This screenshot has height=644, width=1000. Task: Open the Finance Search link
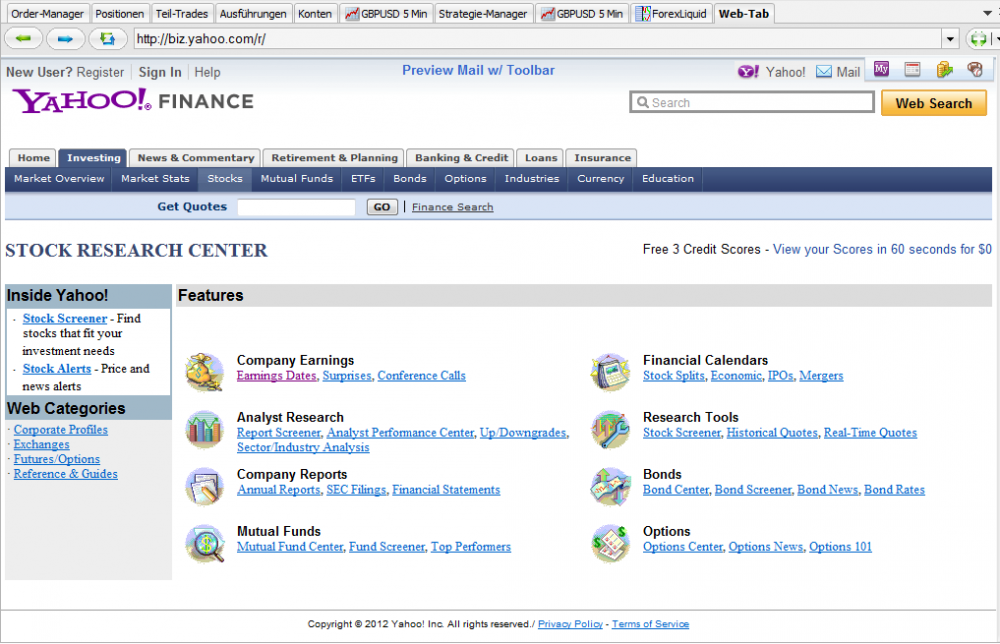pyautogui.click(x=452, y=207)
